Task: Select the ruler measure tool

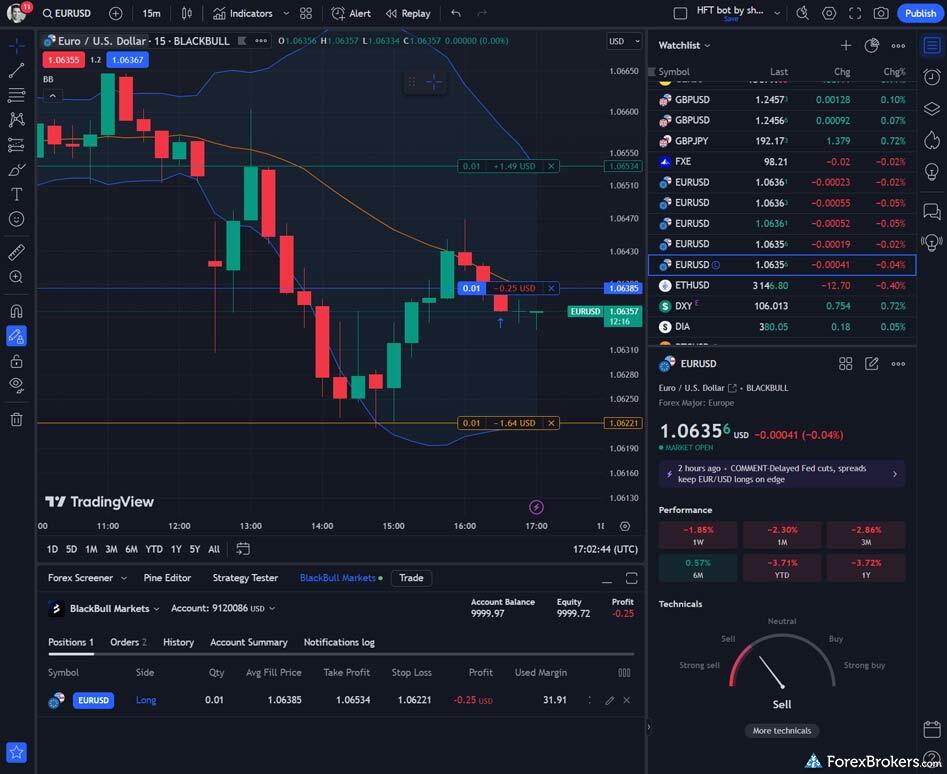Action: pyautogui.click(x=16, y=252)
